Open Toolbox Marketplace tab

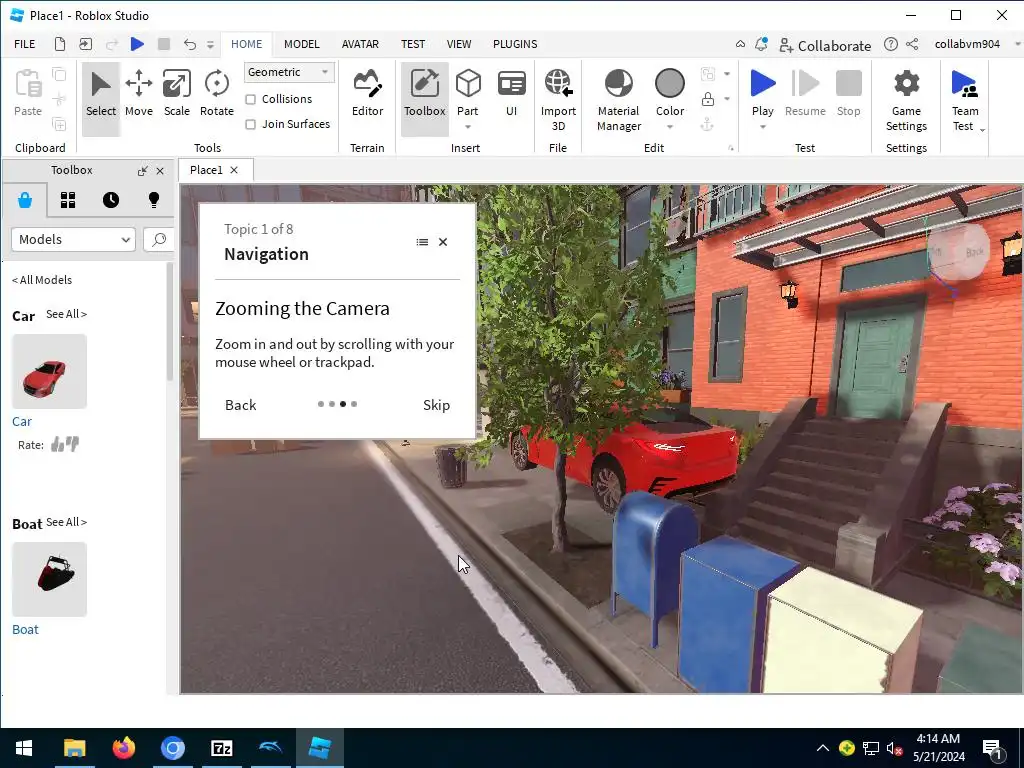coord(25,200)
